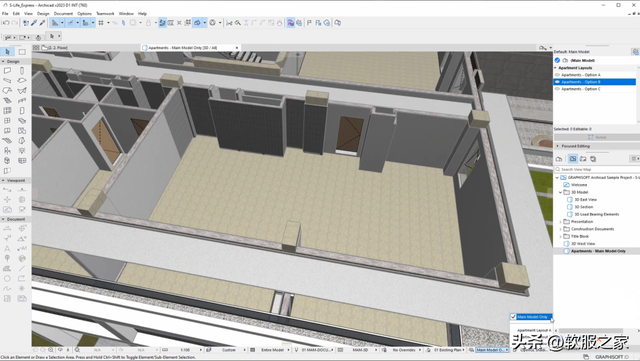
Task: Expand the Construction Documents folder
Action: pyautogui.click(x=560, y=229)
